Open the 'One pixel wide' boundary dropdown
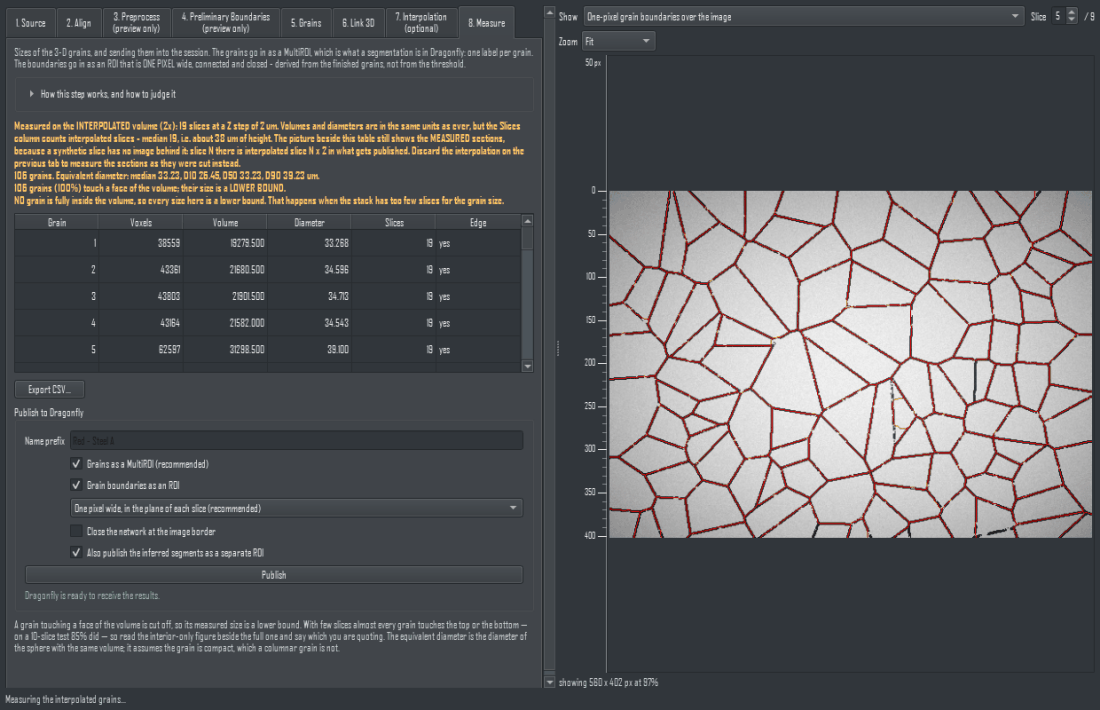 click(x=297, y=508)
